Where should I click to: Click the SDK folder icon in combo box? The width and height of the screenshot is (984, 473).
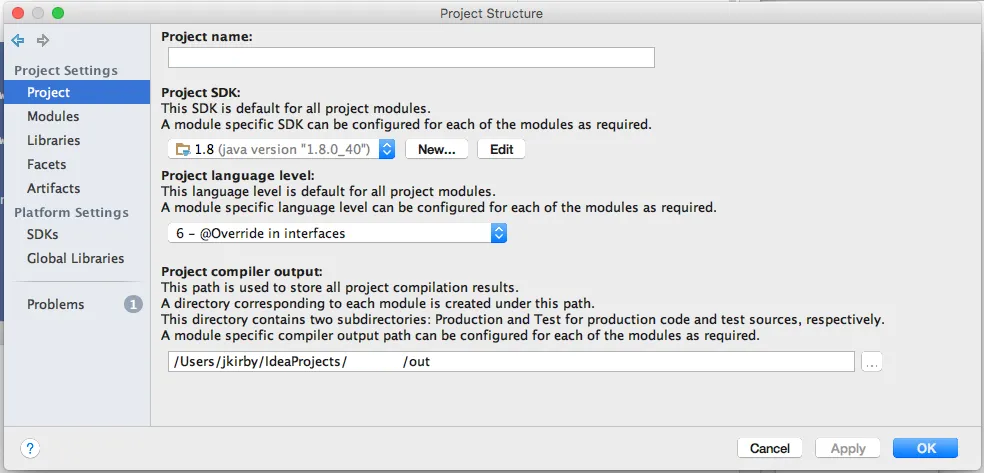(x=182, y=149)
